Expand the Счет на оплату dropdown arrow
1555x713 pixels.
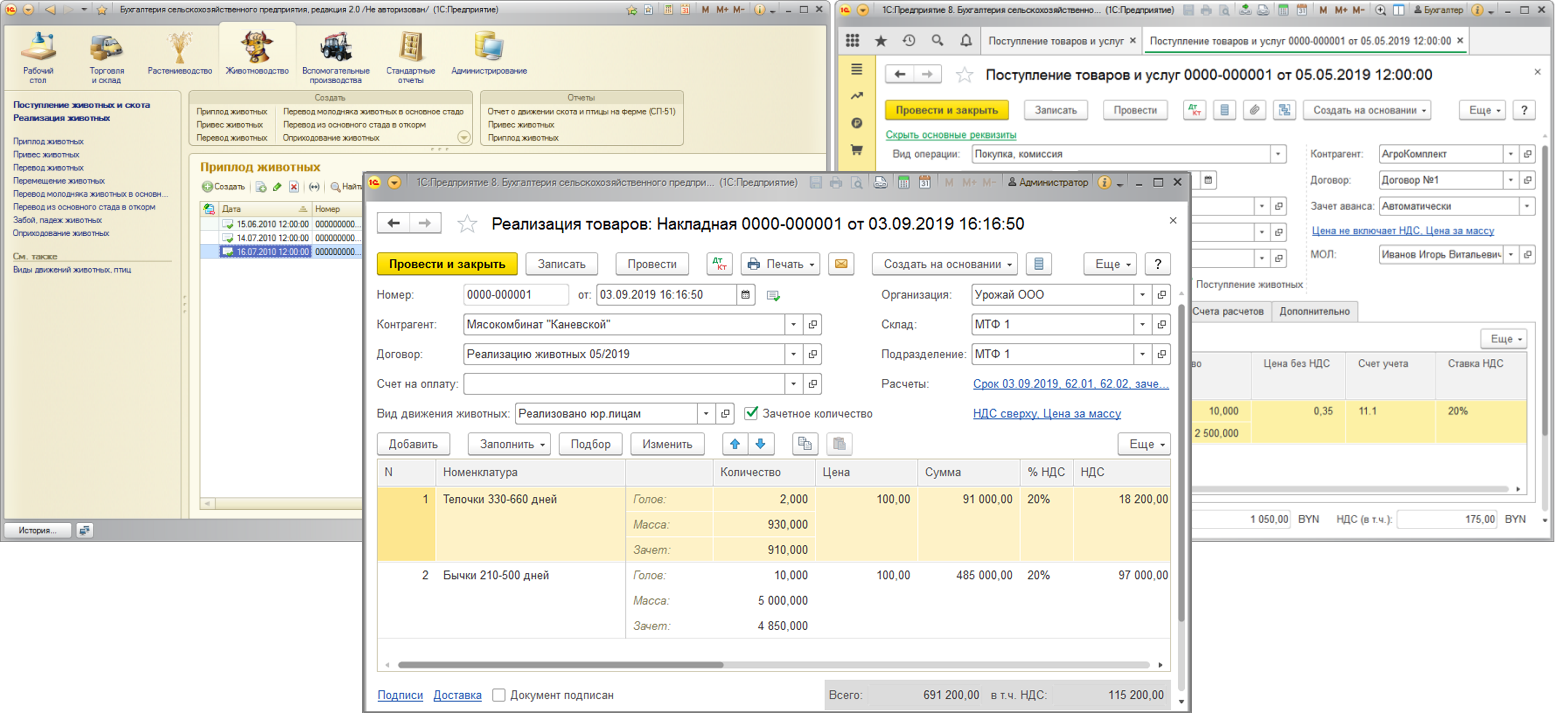(x=794, y=383)
